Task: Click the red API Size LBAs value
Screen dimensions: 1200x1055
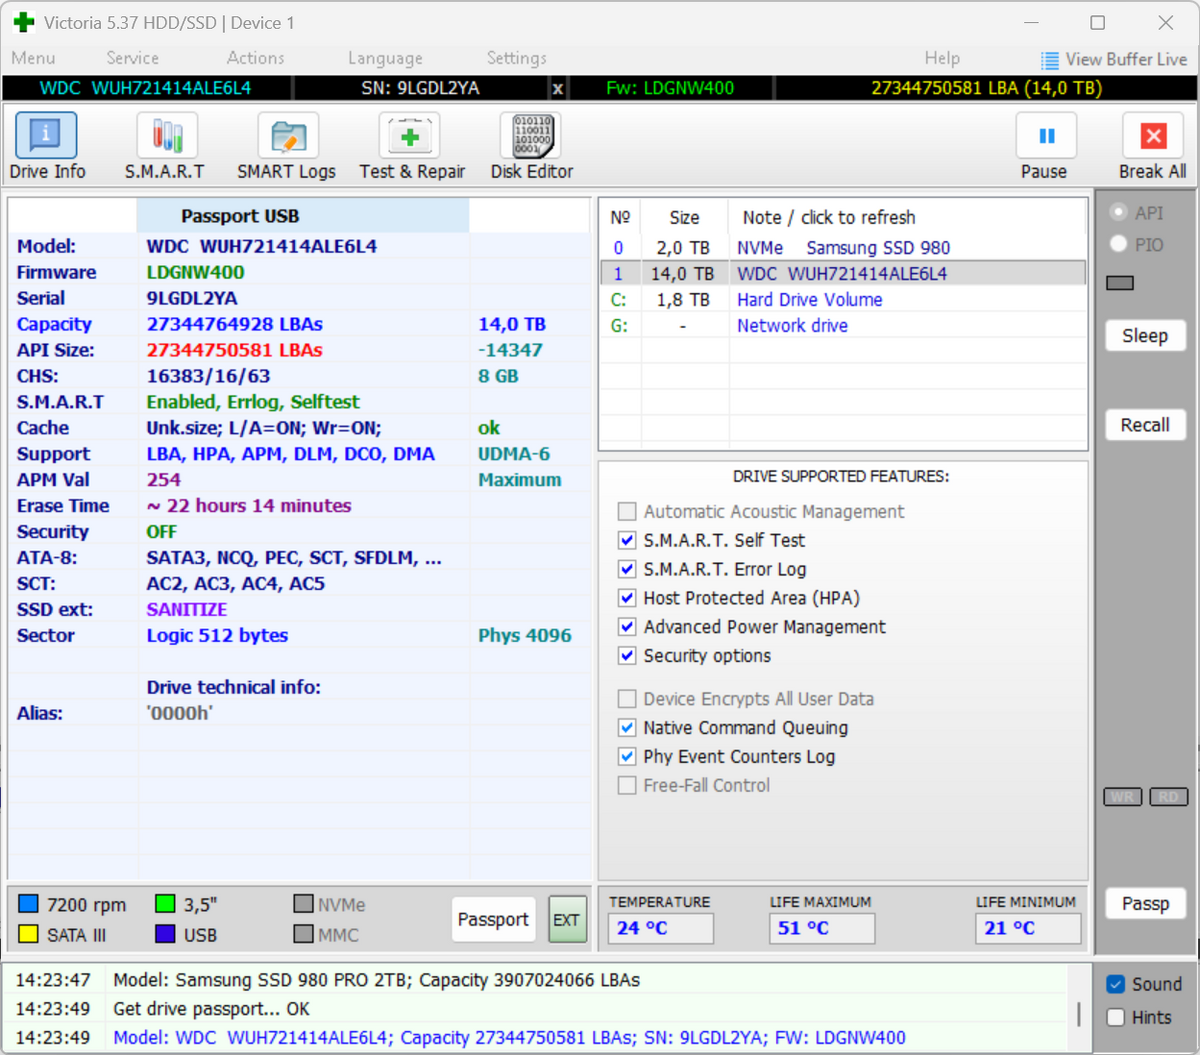Action: click(x=234, y=350)
